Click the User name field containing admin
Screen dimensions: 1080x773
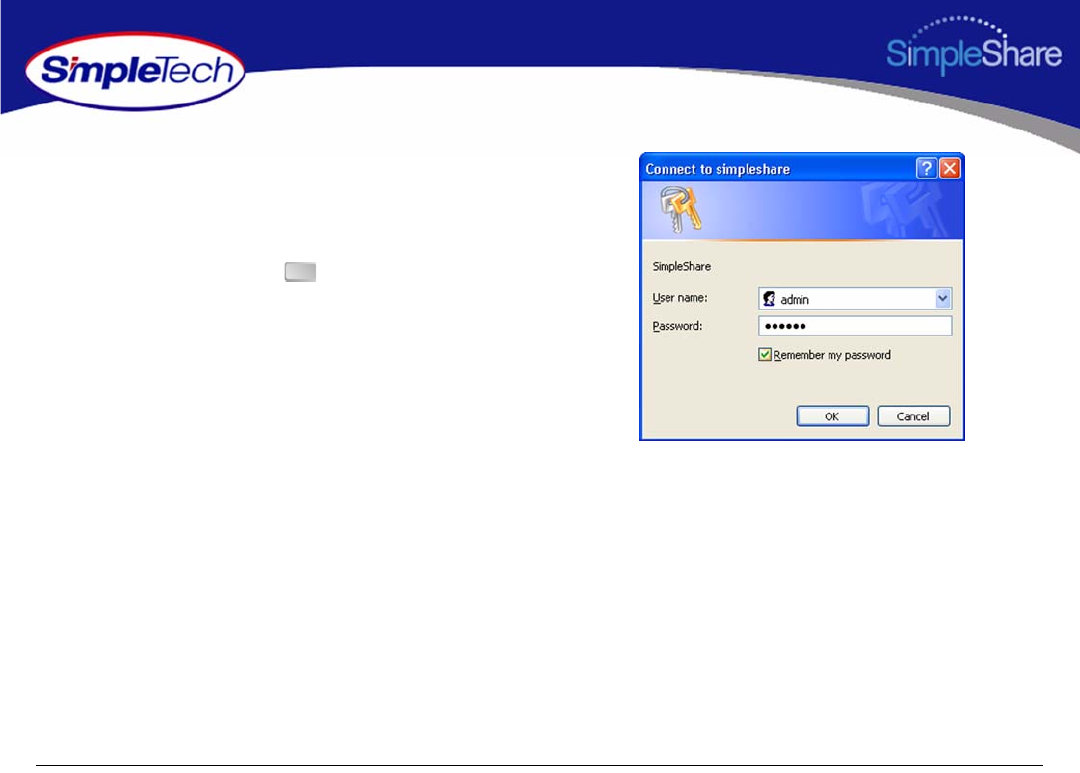[855, 298]
